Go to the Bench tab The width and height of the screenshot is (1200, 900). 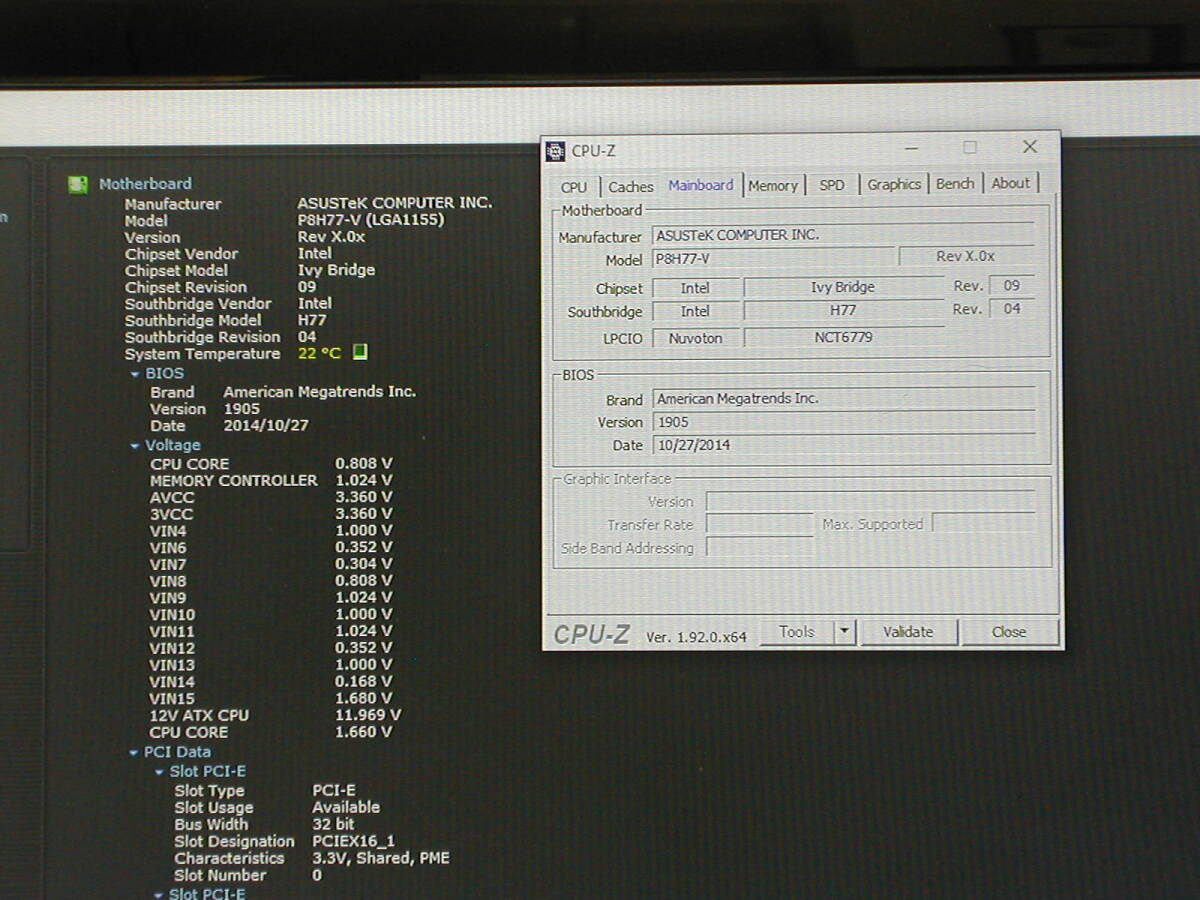[x=955, y=184]
